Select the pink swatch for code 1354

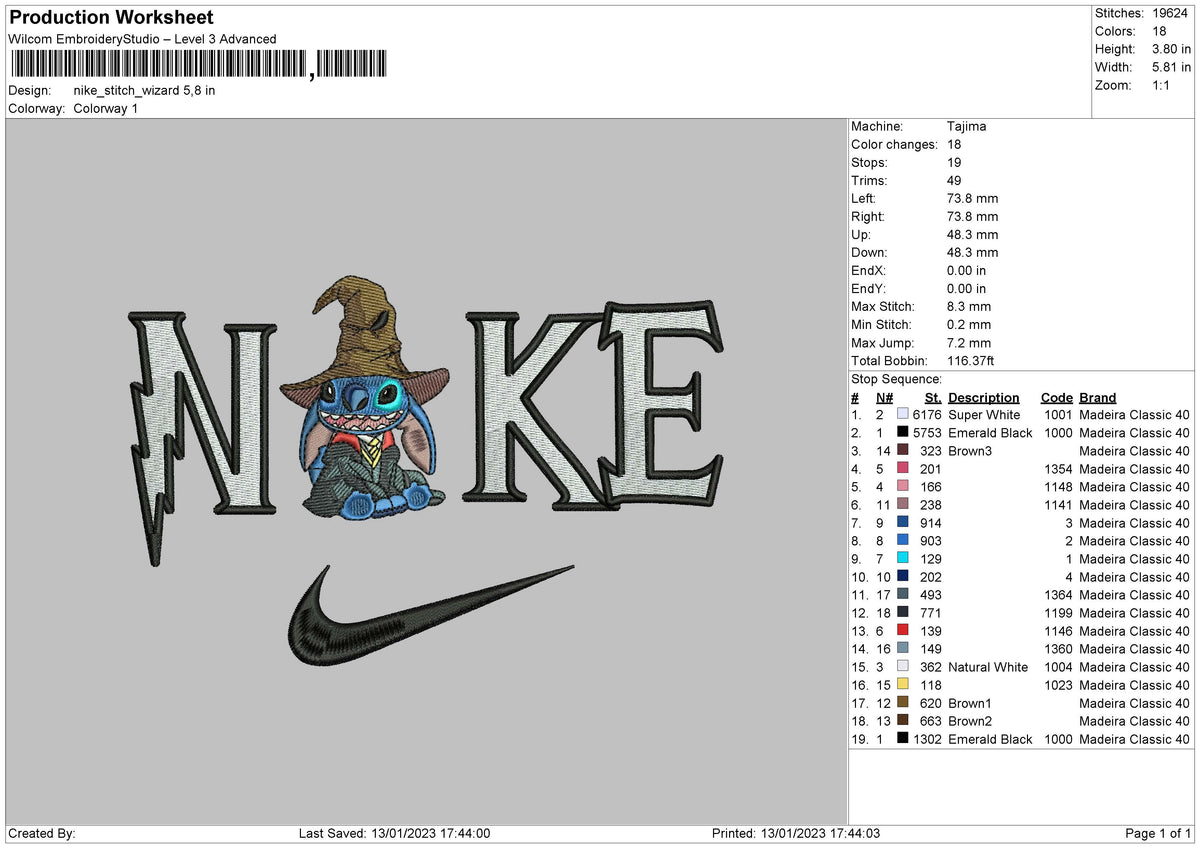[903, 469]
